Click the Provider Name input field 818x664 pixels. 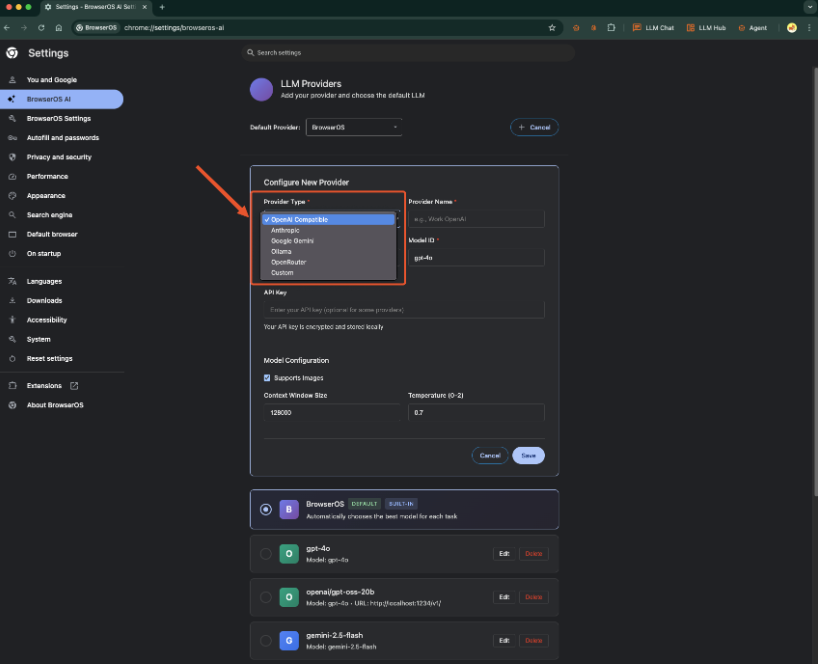[x=476, y=219]
